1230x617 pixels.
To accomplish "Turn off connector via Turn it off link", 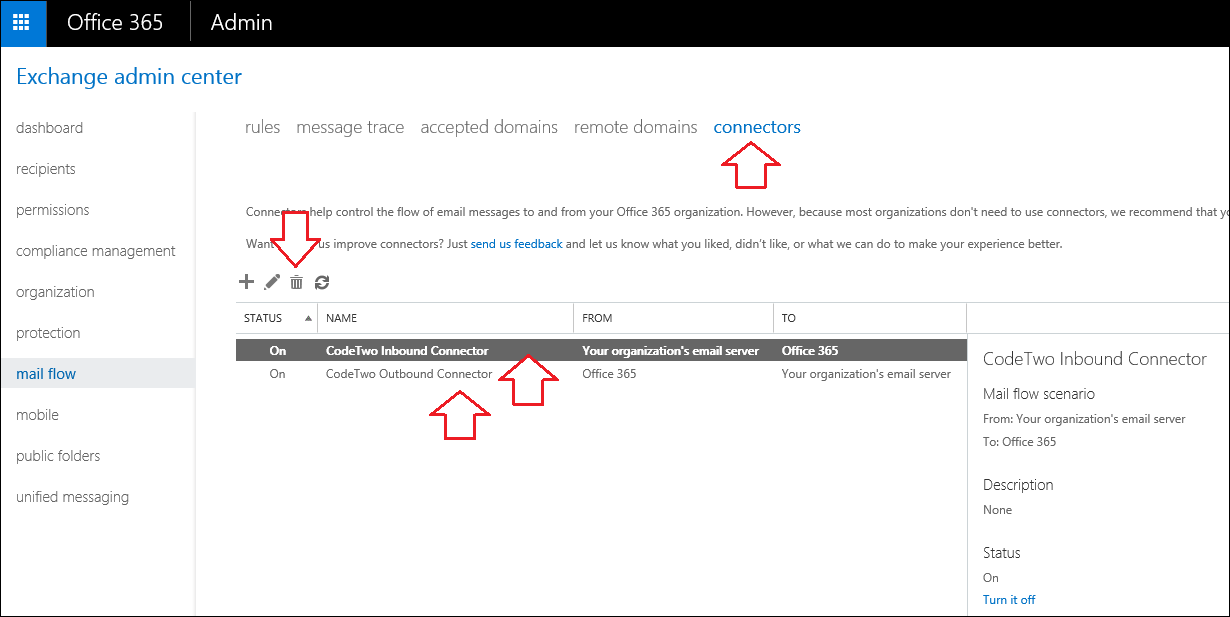I will [x=1009, y=600].
